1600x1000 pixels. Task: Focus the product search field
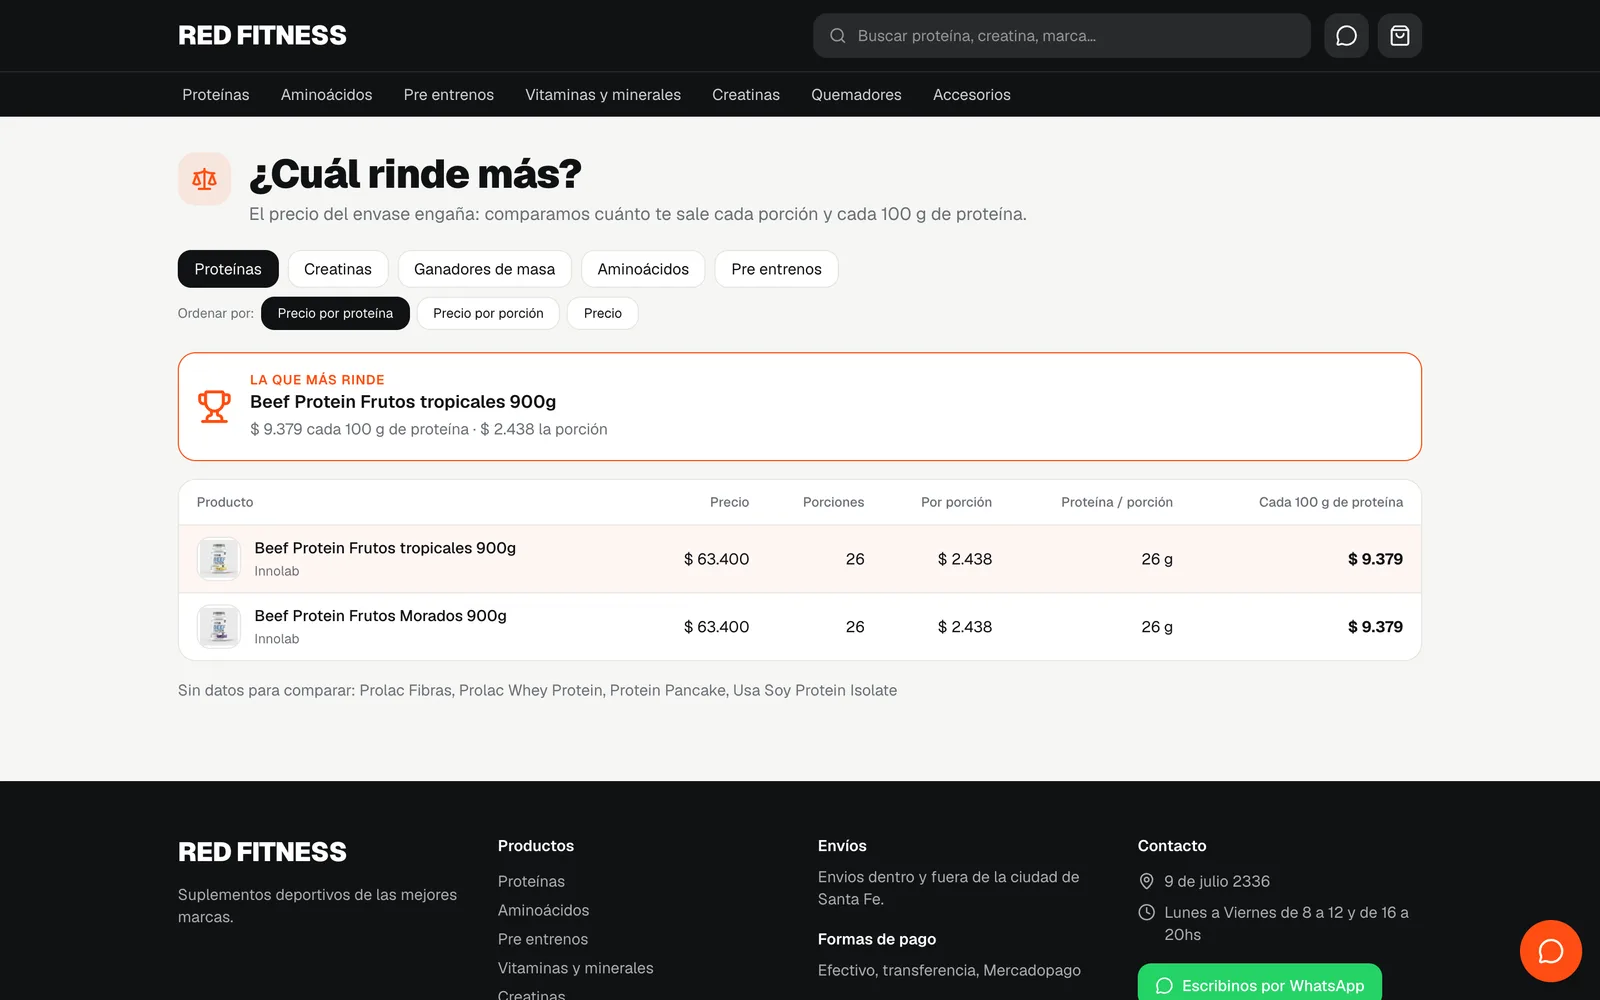(x=1062, y=36)
